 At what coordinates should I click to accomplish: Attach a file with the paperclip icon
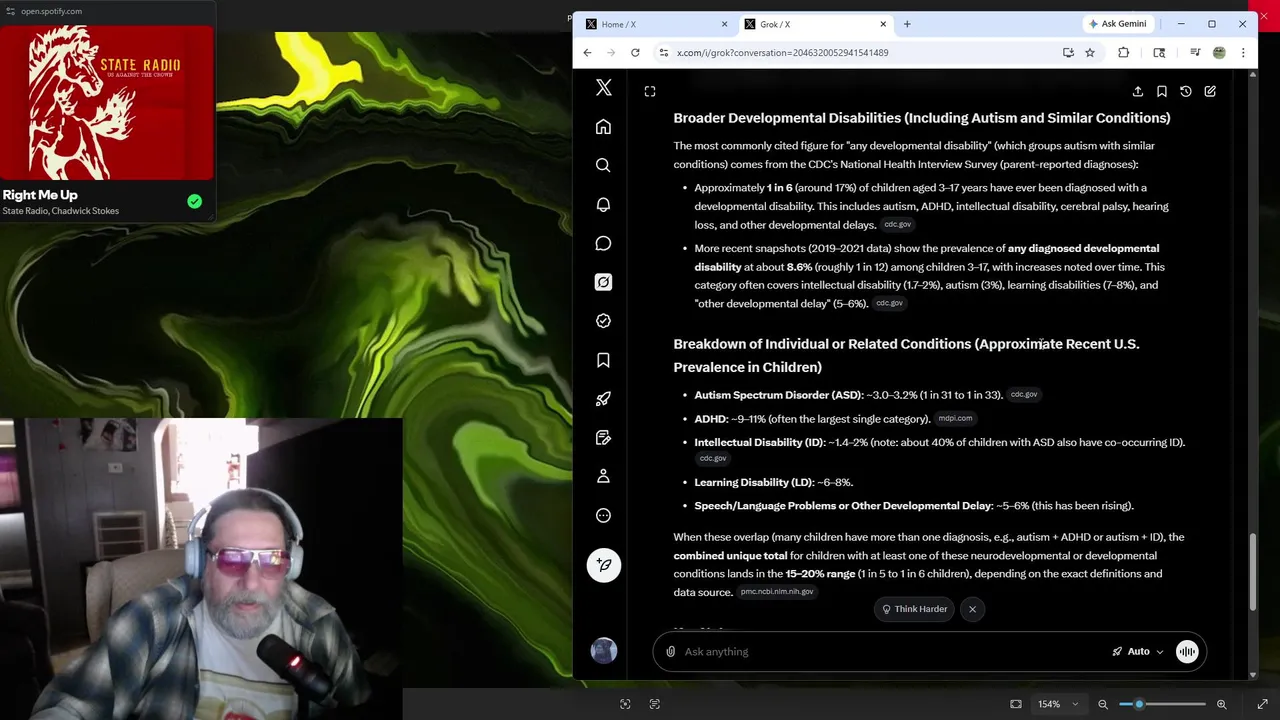[x=671, y=652]
